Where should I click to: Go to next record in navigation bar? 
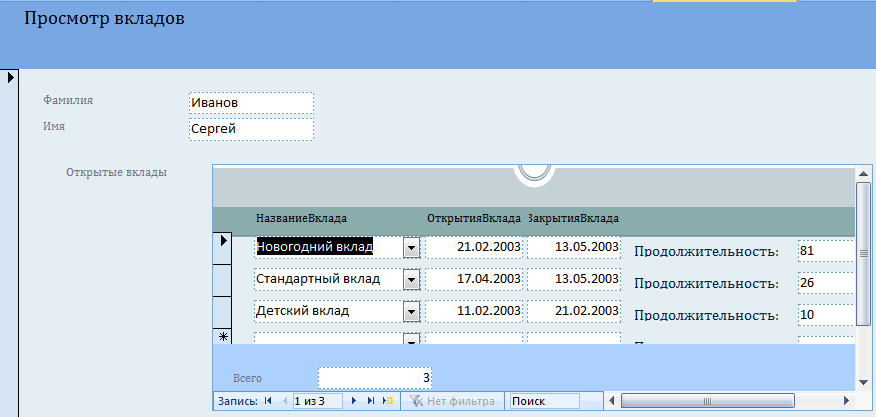(354, 401)
